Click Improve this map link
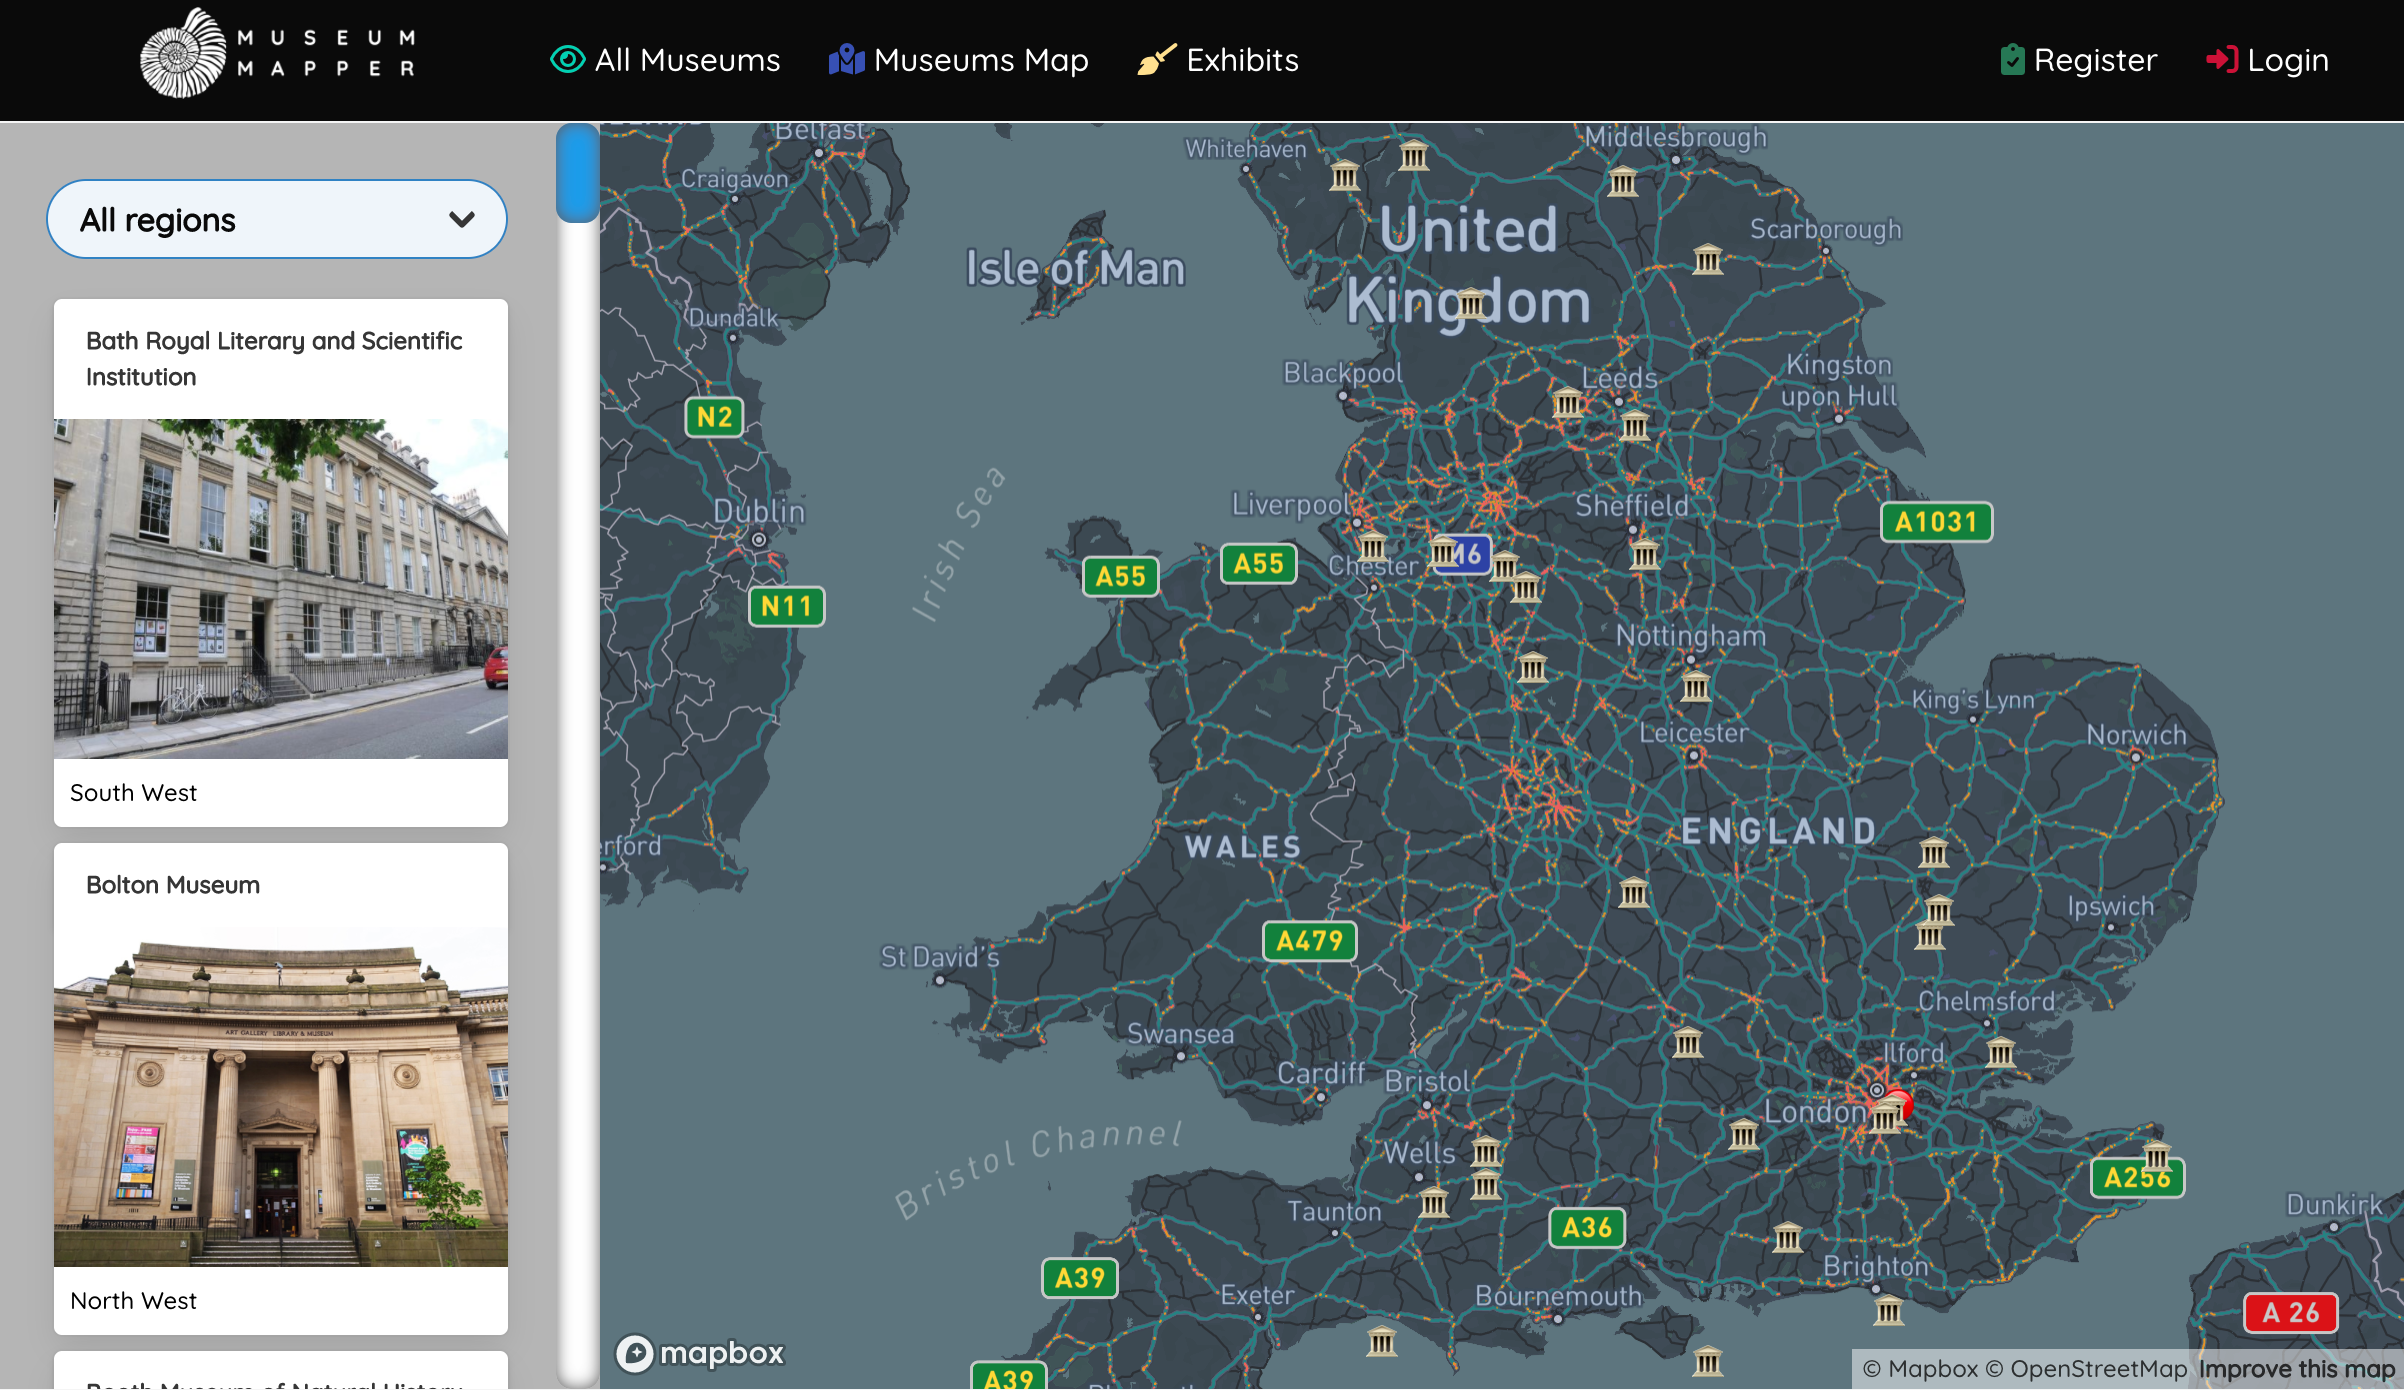 [x=2297, y=1369]
